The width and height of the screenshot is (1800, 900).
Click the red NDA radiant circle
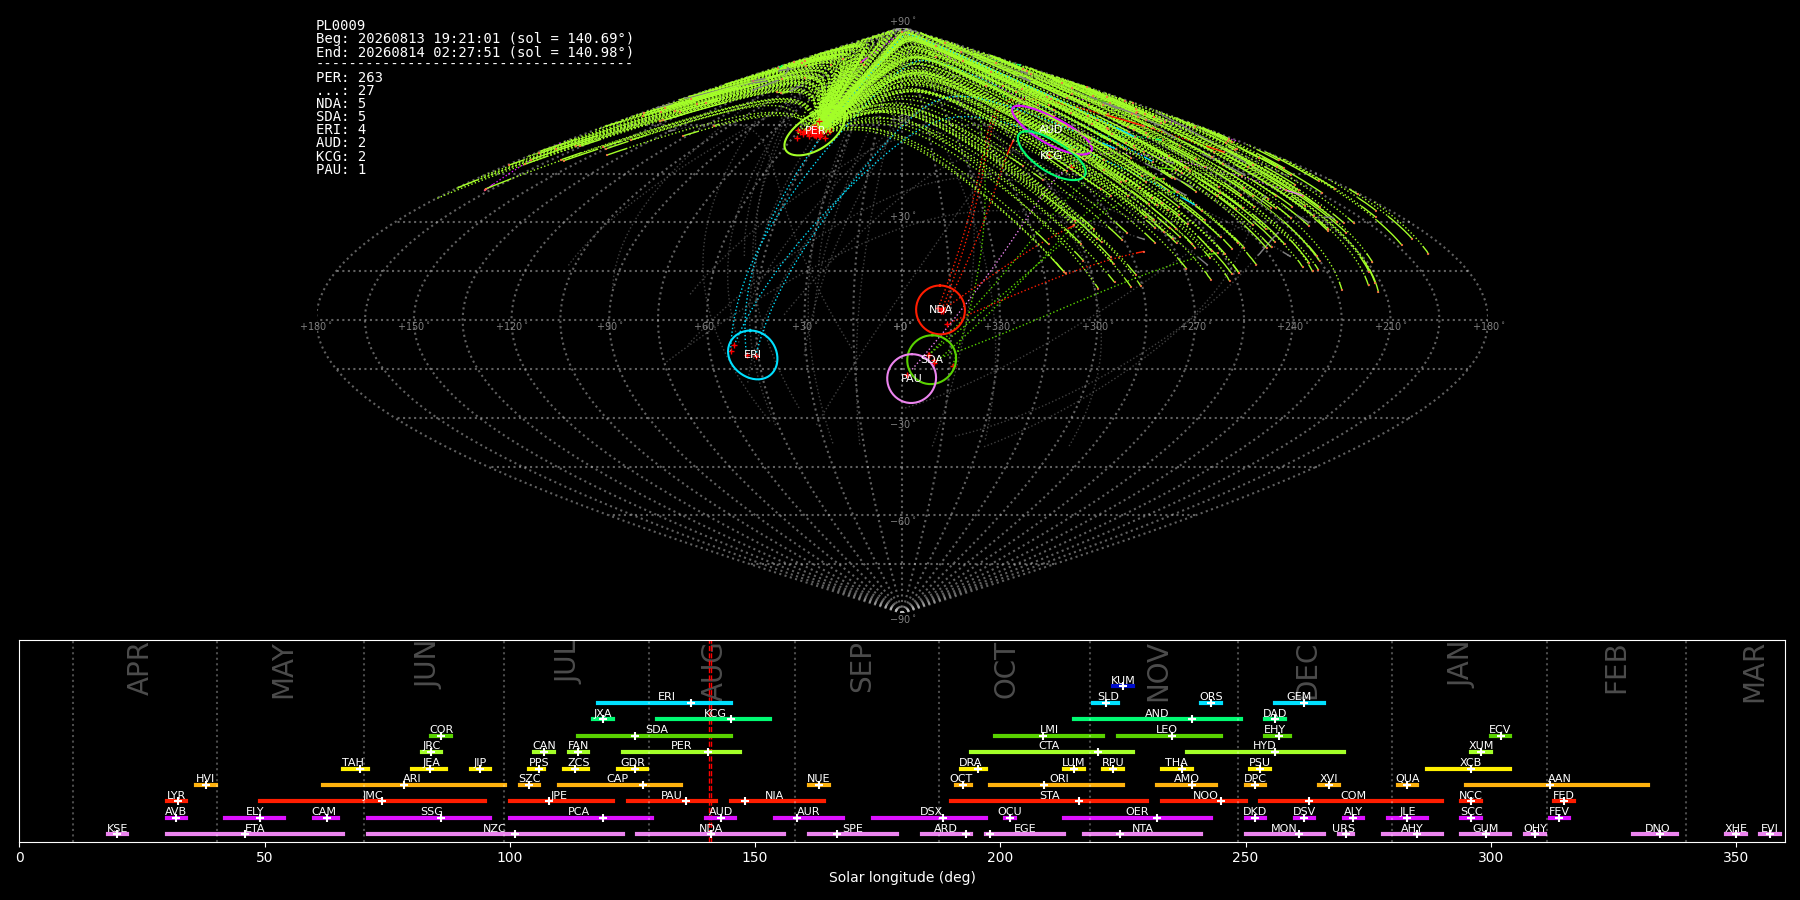tap(940, 310)
